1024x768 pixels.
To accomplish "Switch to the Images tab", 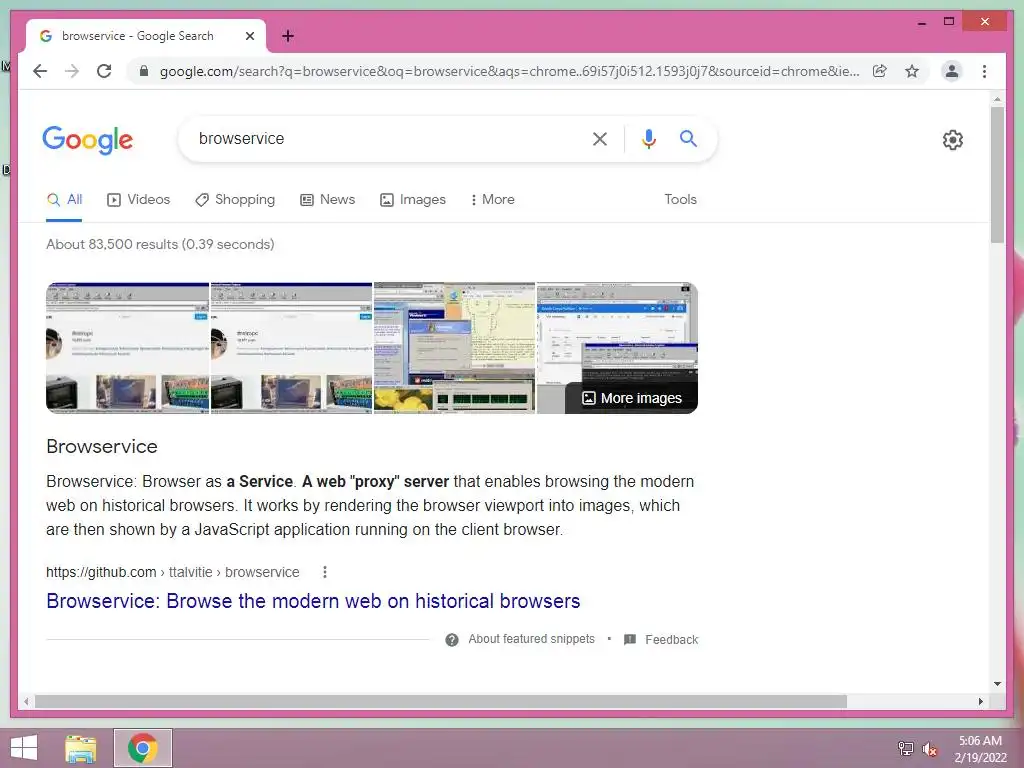I will pos(413,200).
